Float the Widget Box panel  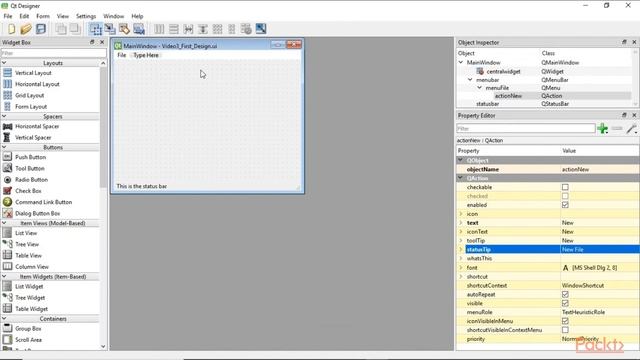click(92, 42)
